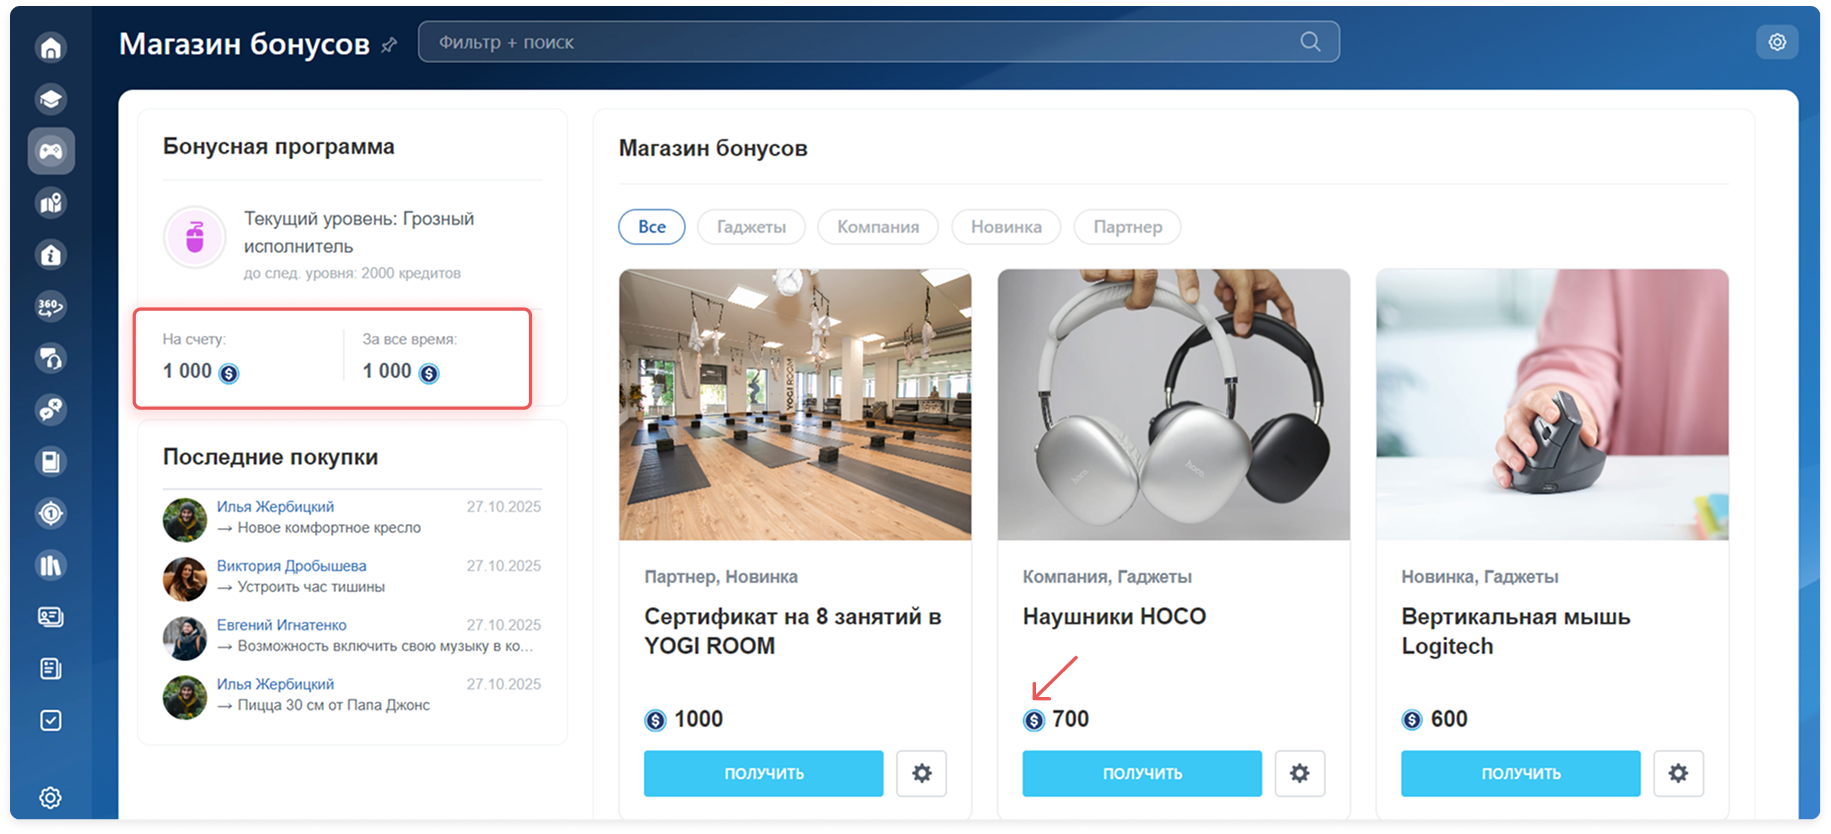Open the headset support sidebar icon
The image size is (1831, 834).
point(51,358)
